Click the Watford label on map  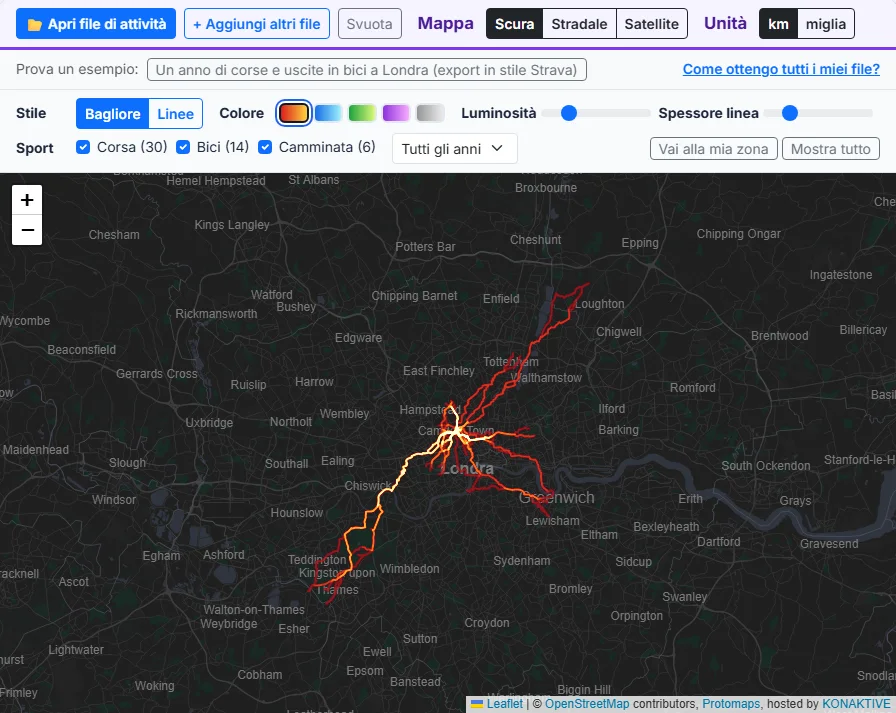click(271, 295)
